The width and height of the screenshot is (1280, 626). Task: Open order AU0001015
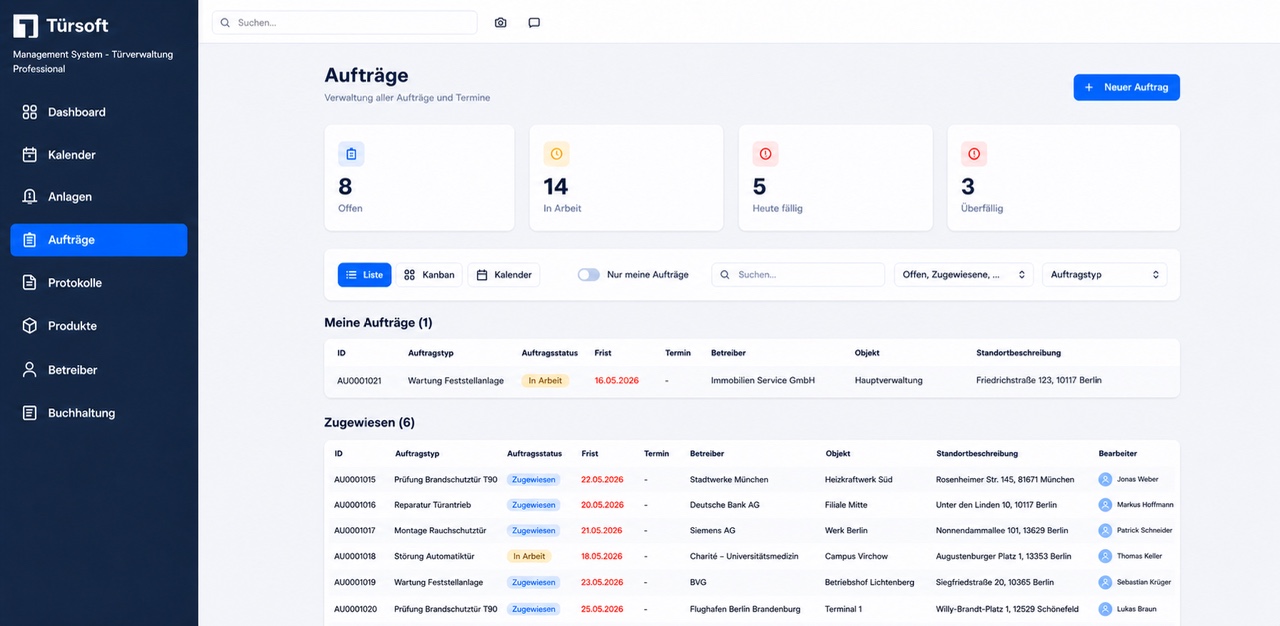(355, 479)
